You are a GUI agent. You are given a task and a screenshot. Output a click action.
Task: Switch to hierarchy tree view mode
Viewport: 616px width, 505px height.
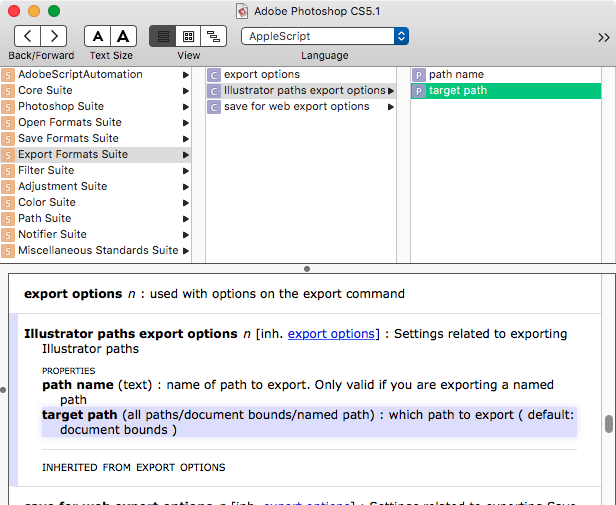coord(213,36)
